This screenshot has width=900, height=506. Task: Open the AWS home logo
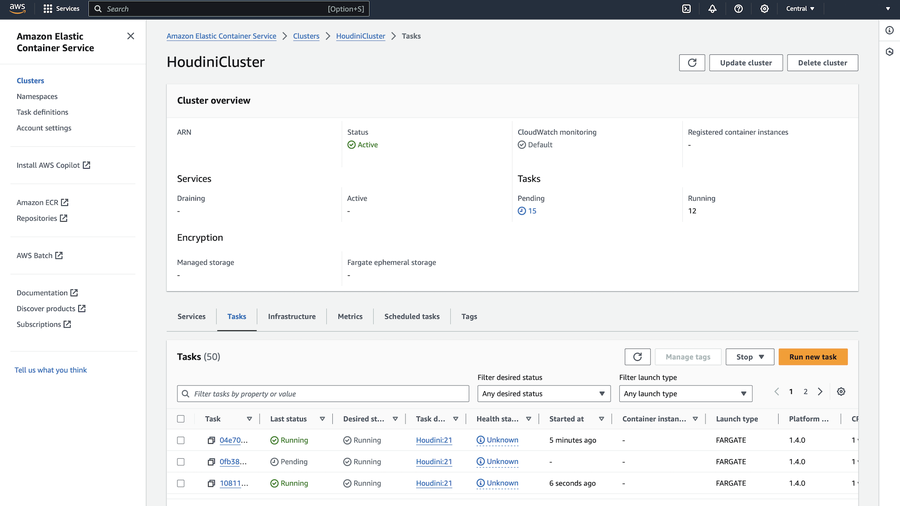pyautogui.click(x=17, y=9)
